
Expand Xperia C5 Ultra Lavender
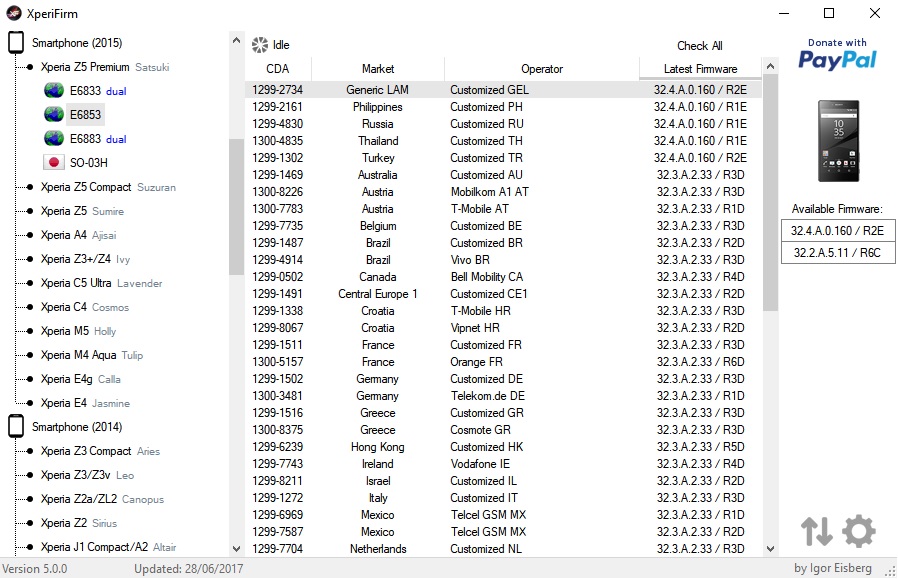click(x=101, y=283)
